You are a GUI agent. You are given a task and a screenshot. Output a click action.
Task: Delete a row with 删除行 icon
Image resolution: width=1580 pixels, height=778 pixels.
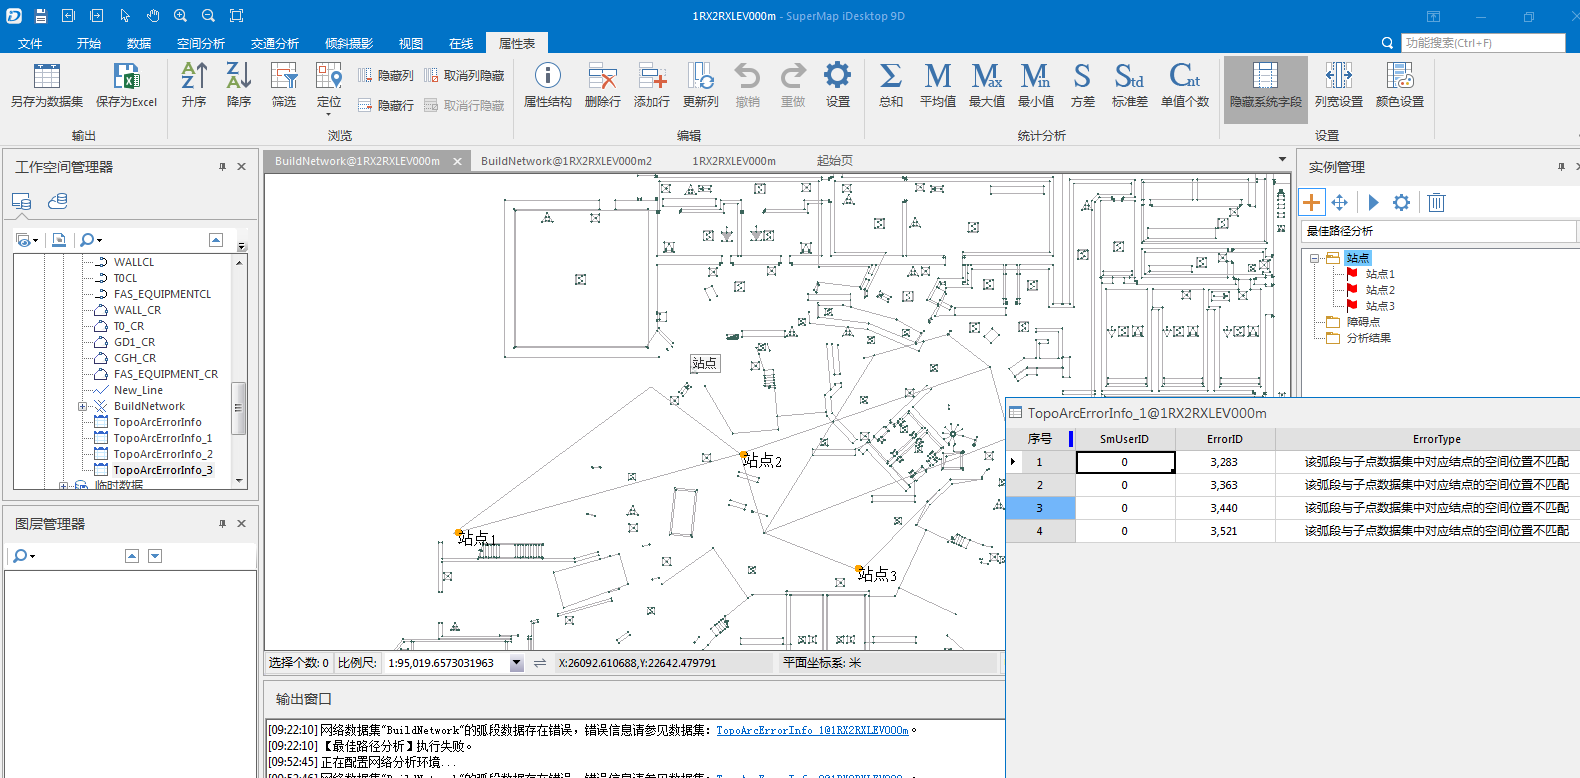click(602, 85)
